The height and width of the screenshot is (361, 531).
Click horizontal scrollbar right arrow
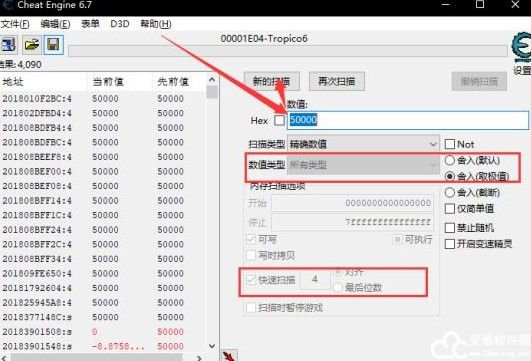click(199, 357)
